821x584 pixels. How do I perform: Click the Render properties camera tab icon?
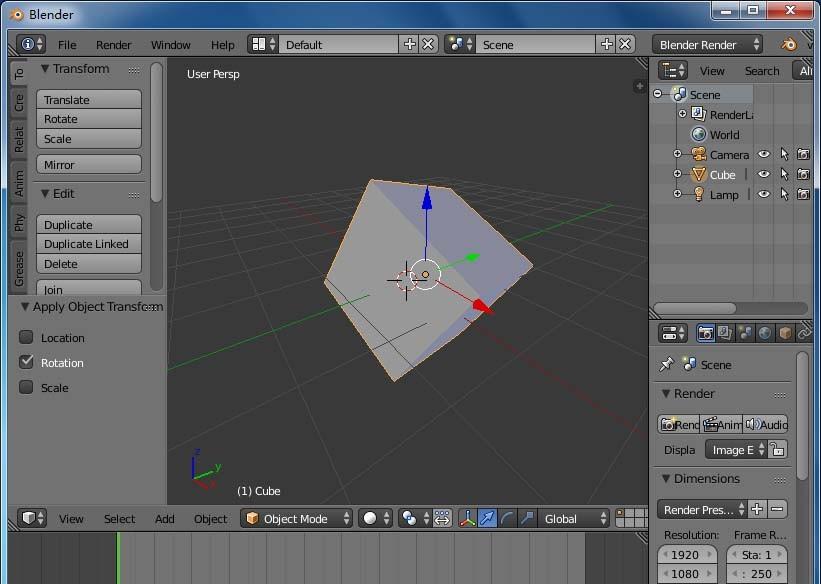[x=705, y=333]
